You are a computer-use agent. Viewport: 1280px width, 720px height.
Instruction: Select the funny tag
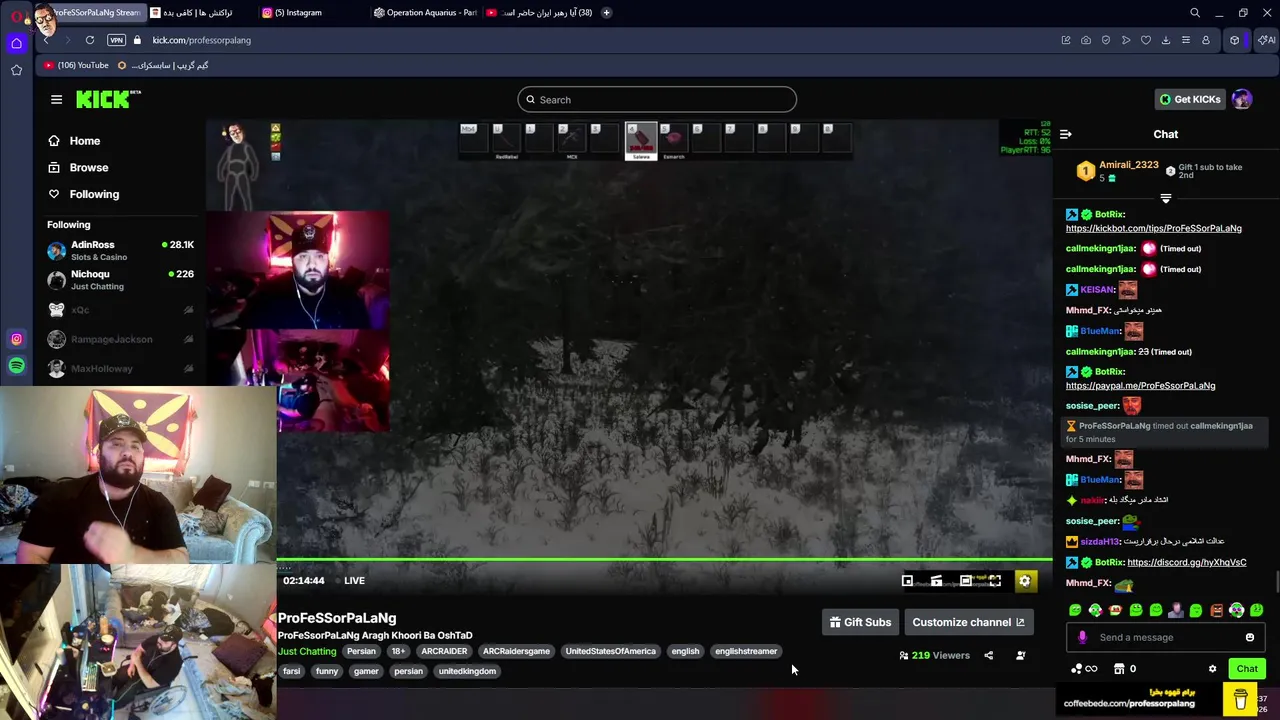click(327, 671)
